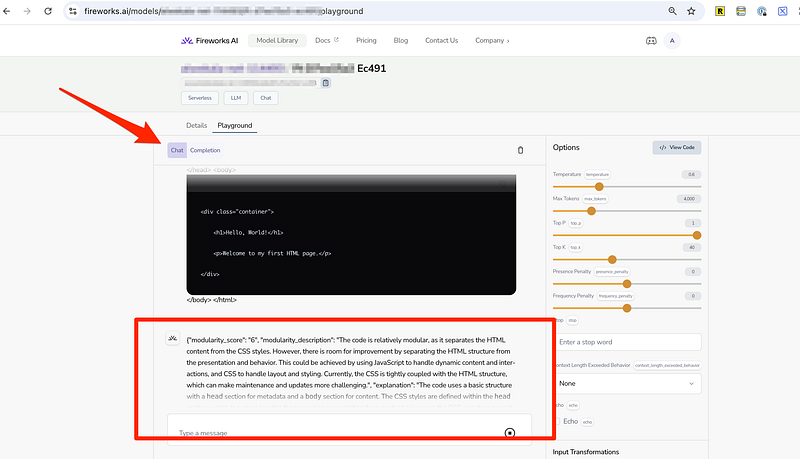Switch to the Details tab
Image resolution: width=800 pixels, height=459 pixels.
[x=196, y=125]
